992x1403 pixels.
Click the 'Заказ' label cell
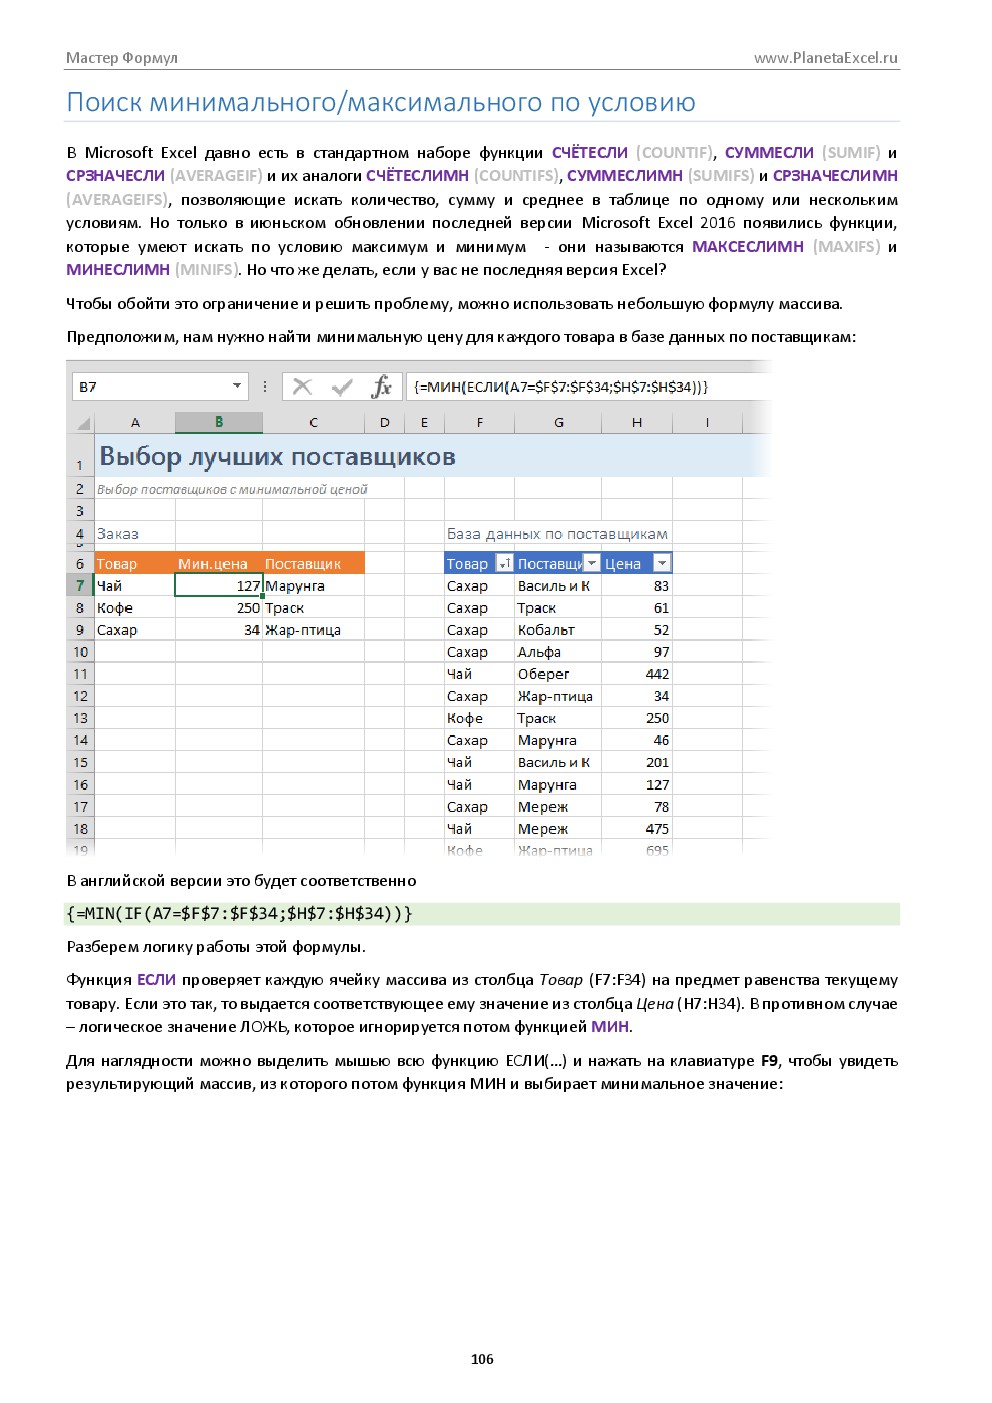[118, 534]
